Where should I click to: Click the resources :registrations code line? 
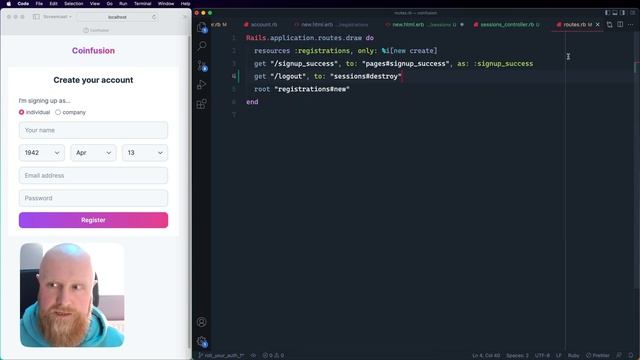(345, 51)
